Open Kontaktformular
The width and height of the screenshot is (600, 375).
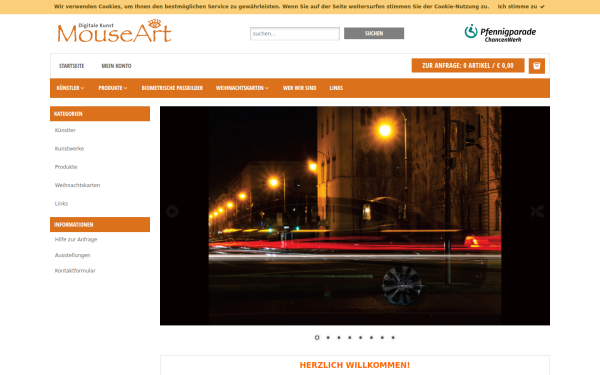75,271
